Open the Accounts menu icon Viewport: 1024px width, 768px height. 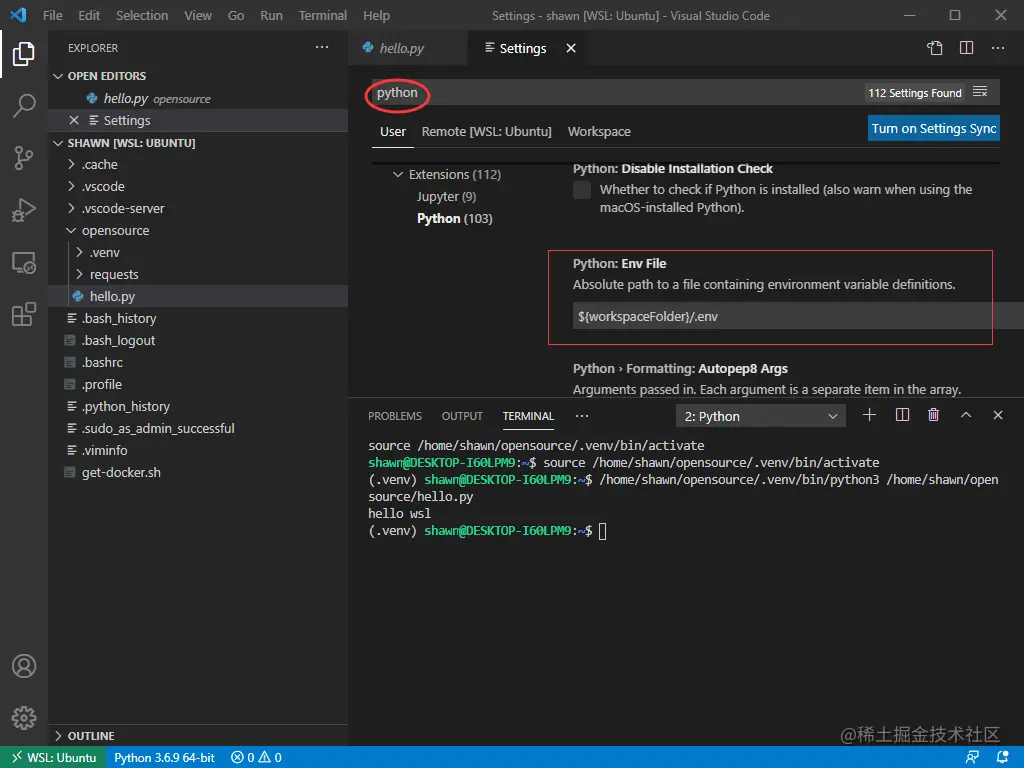click(24, 666)
